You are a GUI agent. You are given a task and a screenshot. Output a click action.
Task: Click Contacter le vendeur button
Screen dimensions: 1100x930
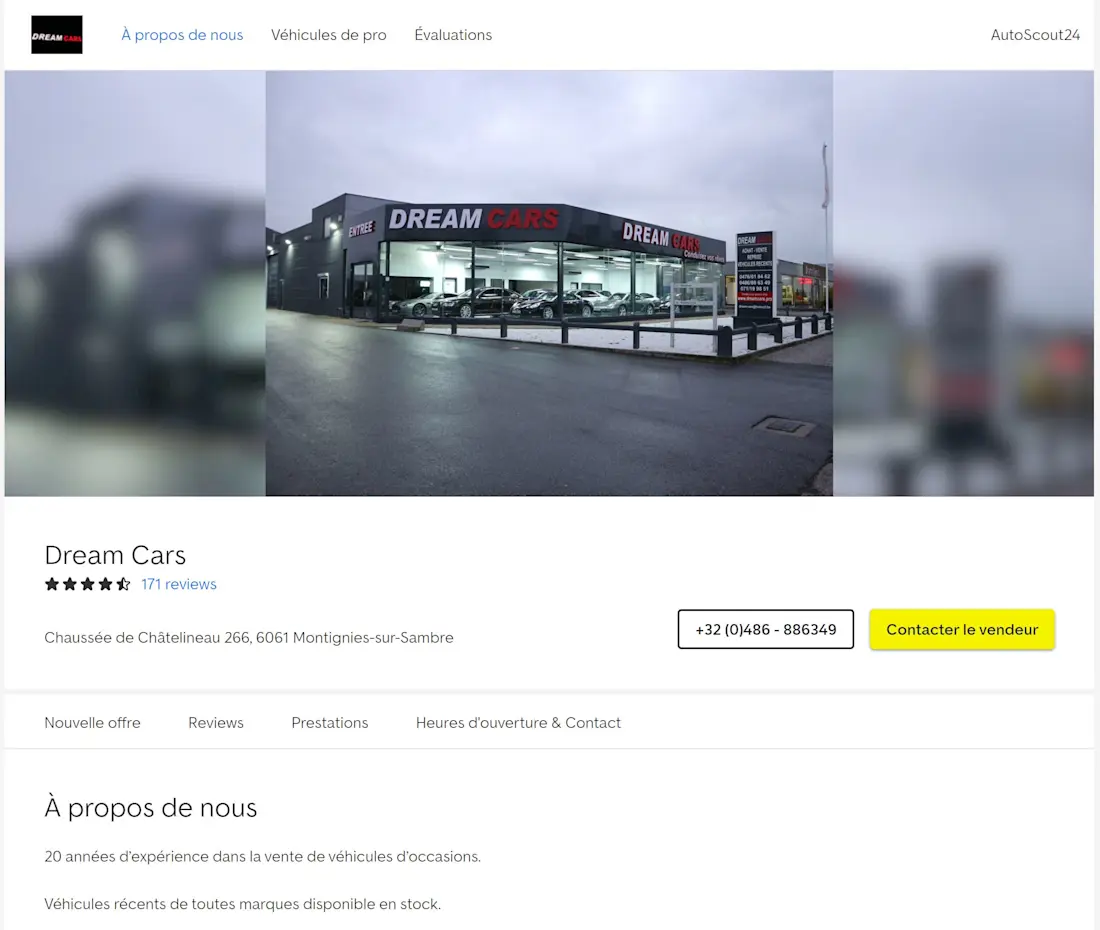coord(962,629)
